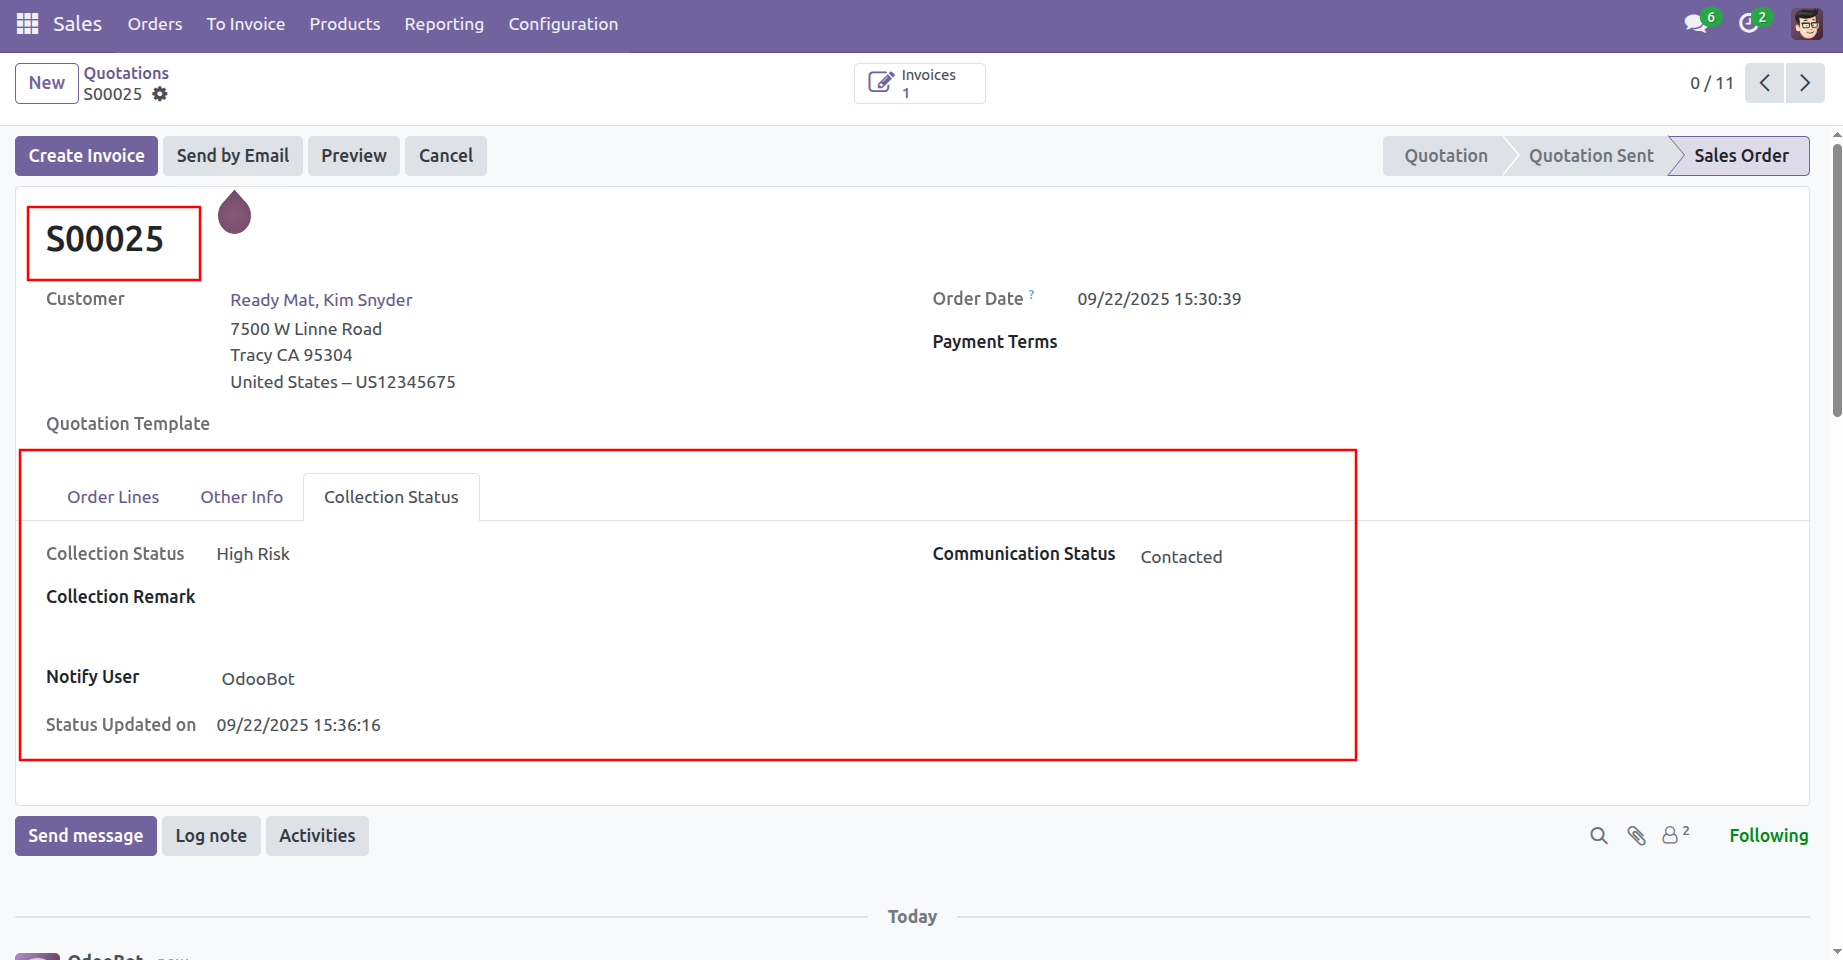The image size is (1843, 960).
Task: Go to the next record arrow
Action: click(1805, 83)
